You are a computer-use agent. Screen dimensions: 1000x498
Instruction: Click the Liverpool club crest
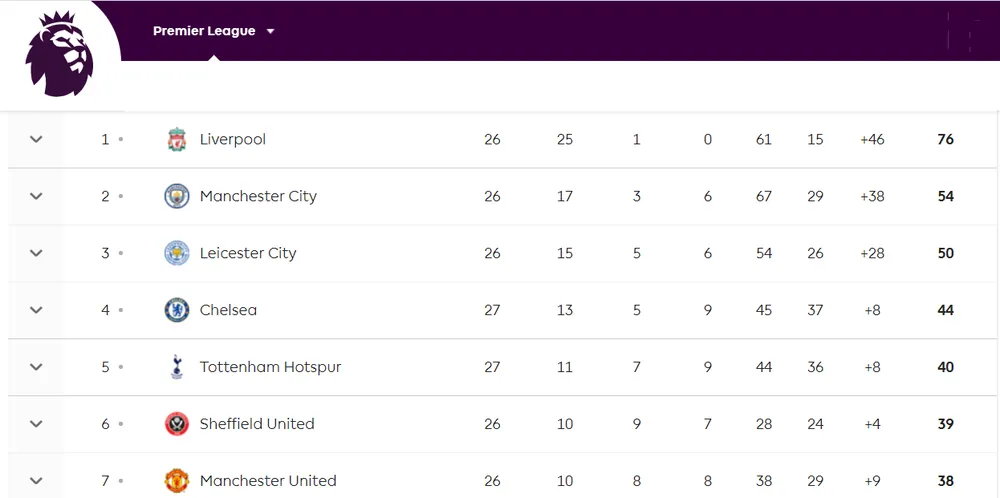coord(177,140)
